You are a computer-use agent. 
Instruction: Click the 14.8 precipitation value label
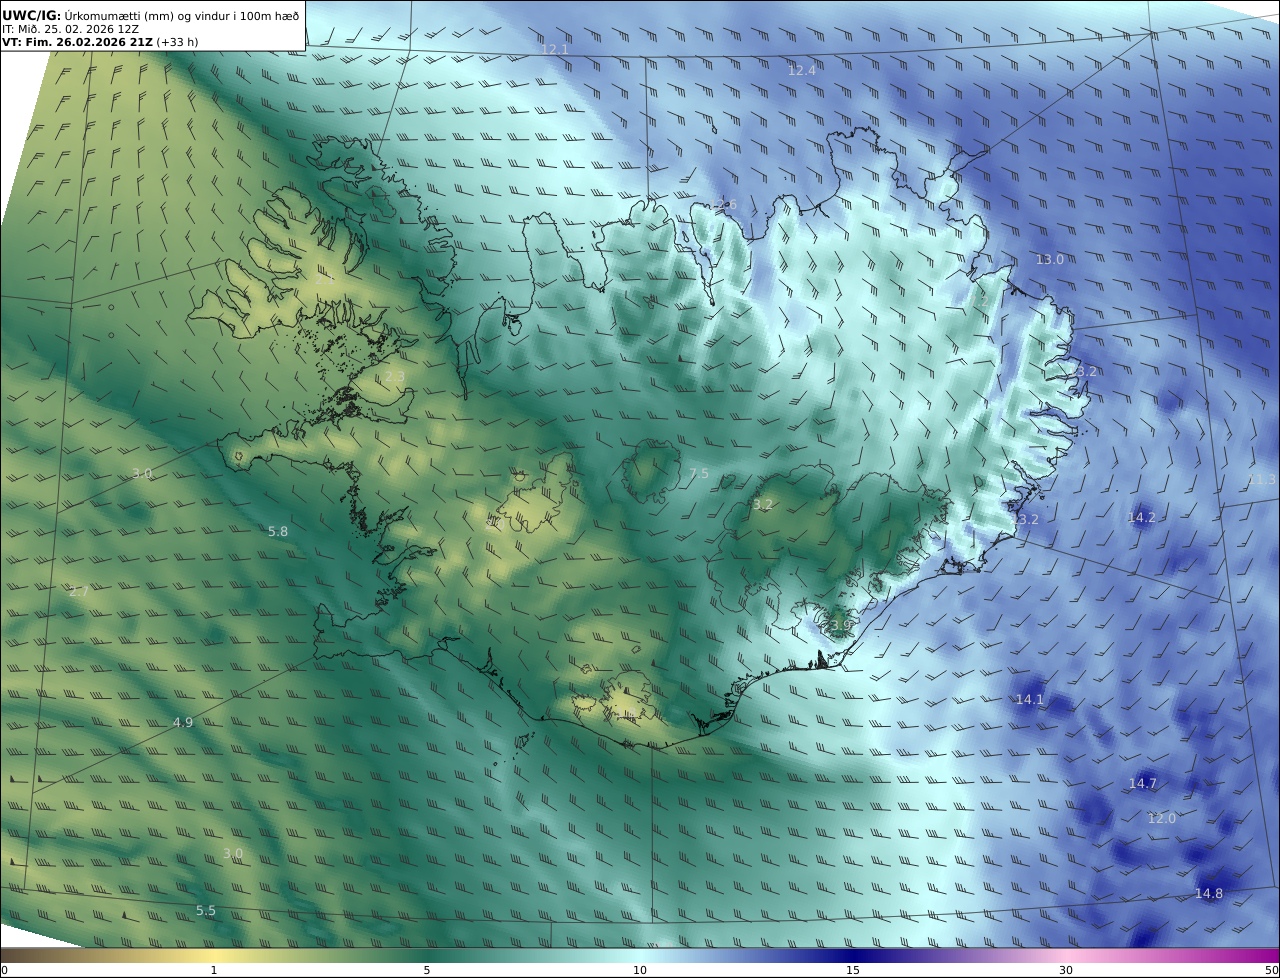point(1208,893)
